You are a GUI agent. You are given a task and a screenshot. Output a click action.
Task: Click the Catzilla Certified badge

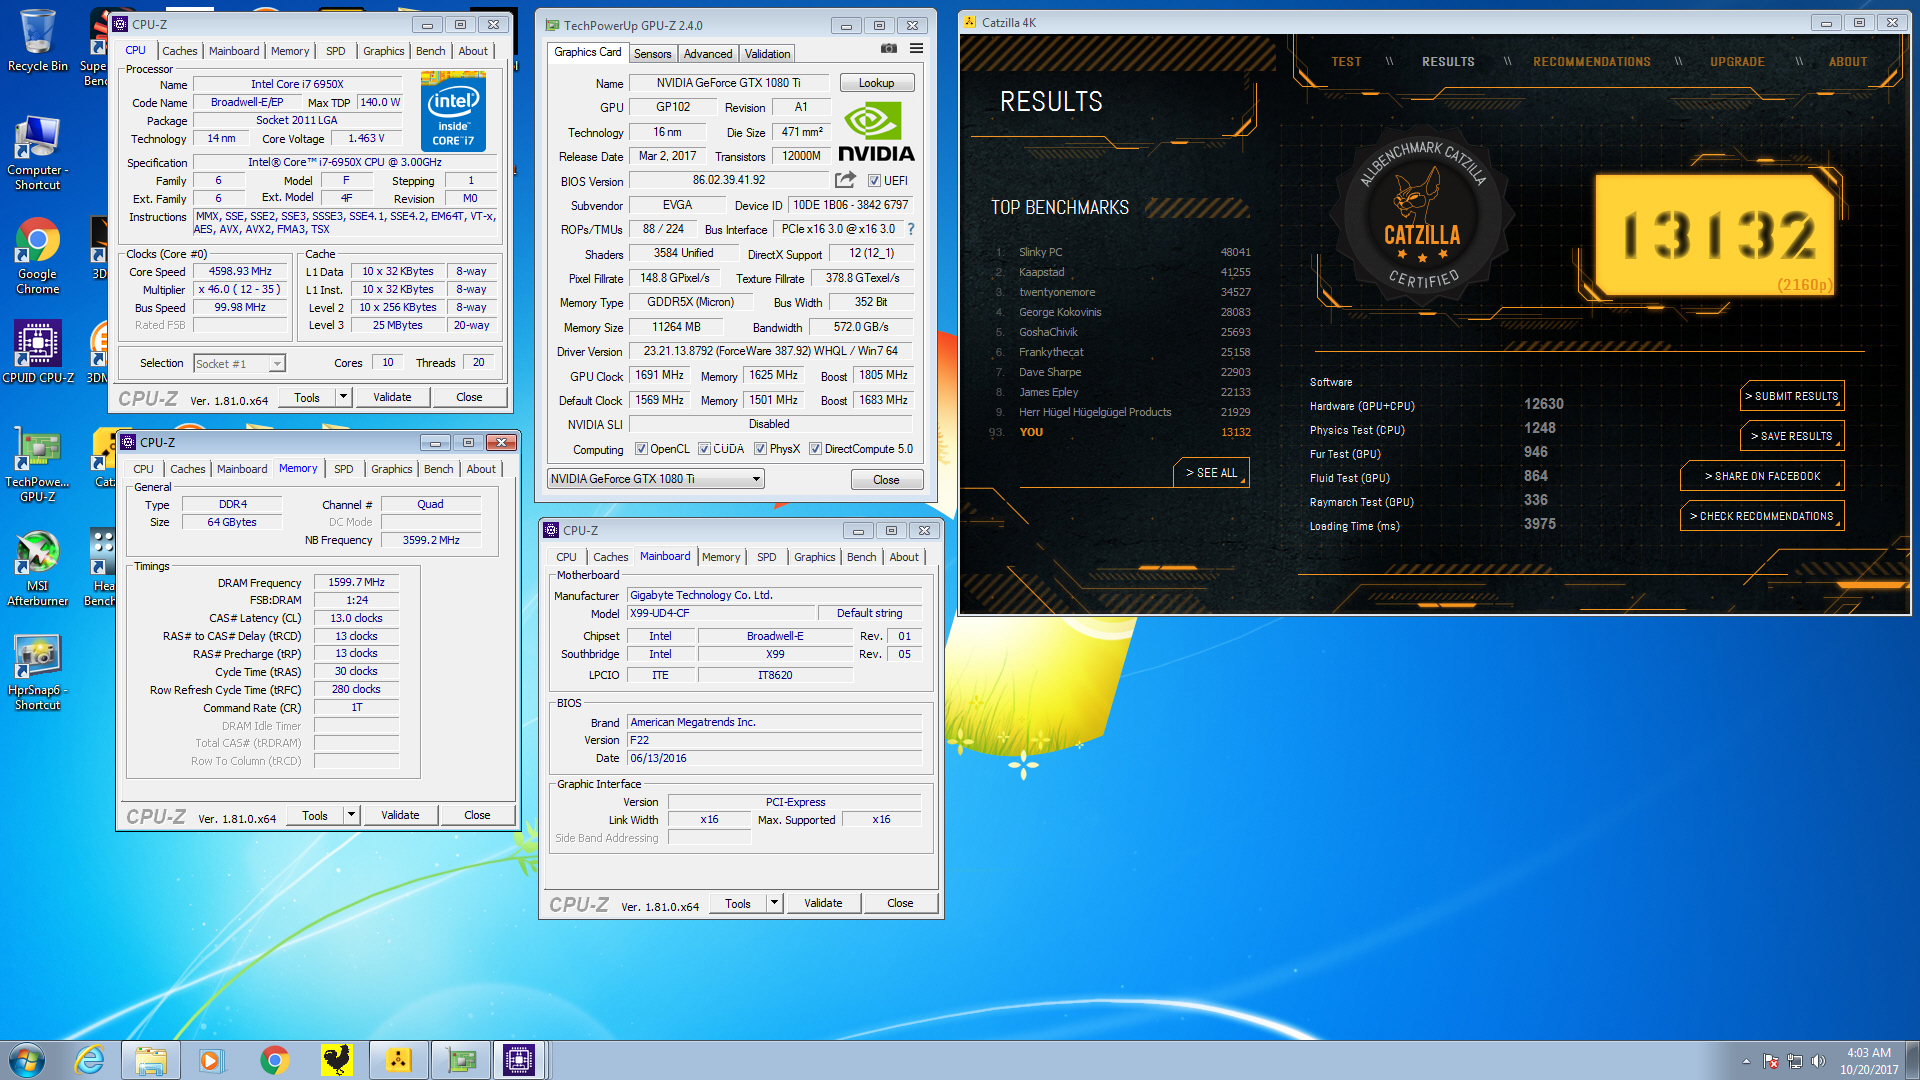[1422, 216]
